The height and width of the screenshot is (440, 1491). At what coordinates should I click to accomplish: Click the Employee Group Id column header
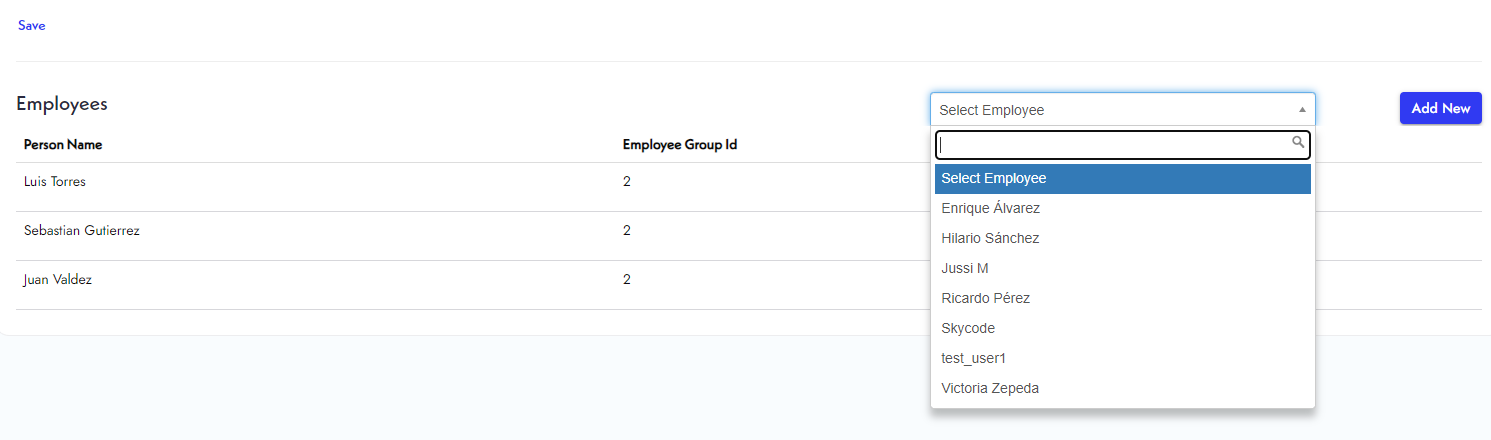coord(679,145)
